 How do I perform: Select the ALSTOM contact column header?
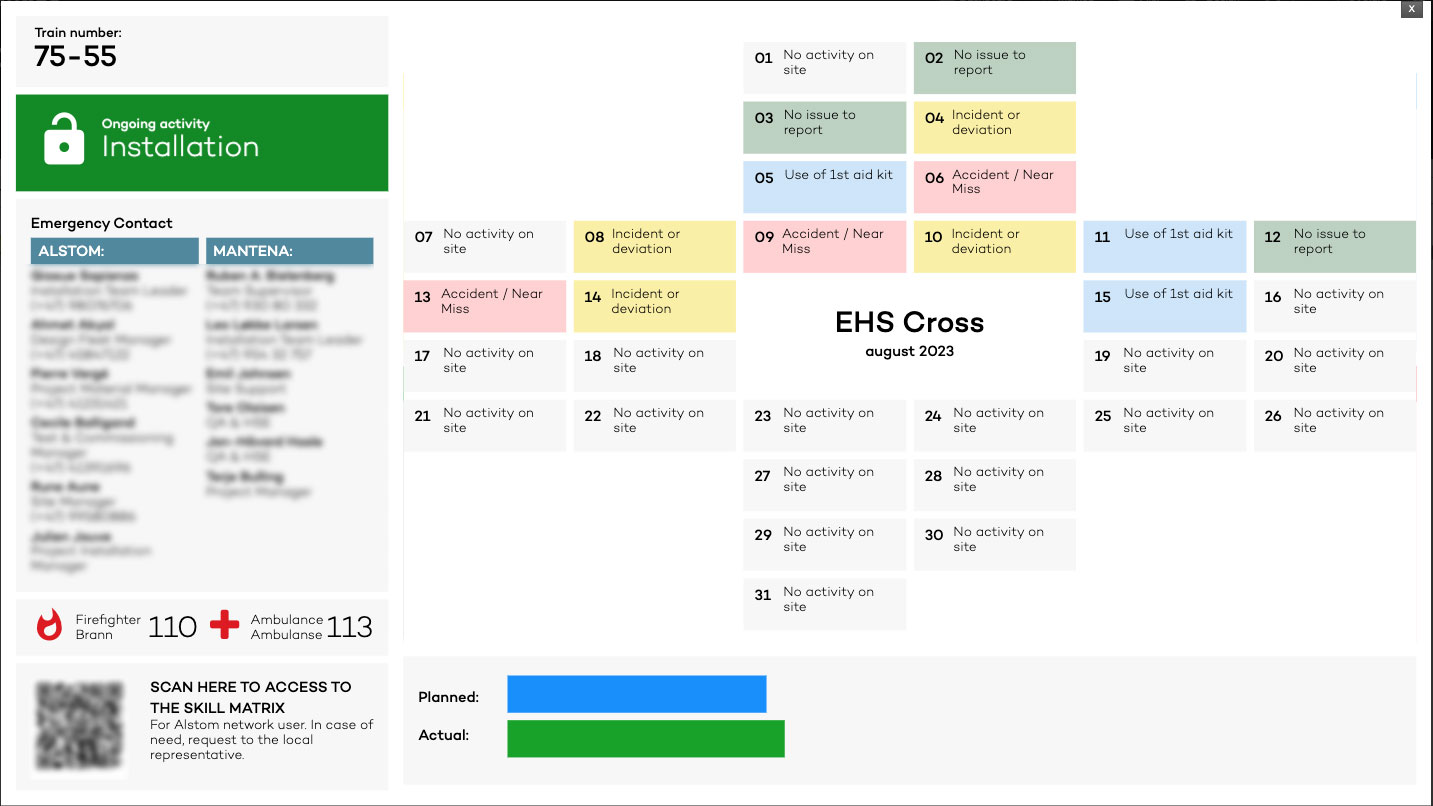click(114, 251)
